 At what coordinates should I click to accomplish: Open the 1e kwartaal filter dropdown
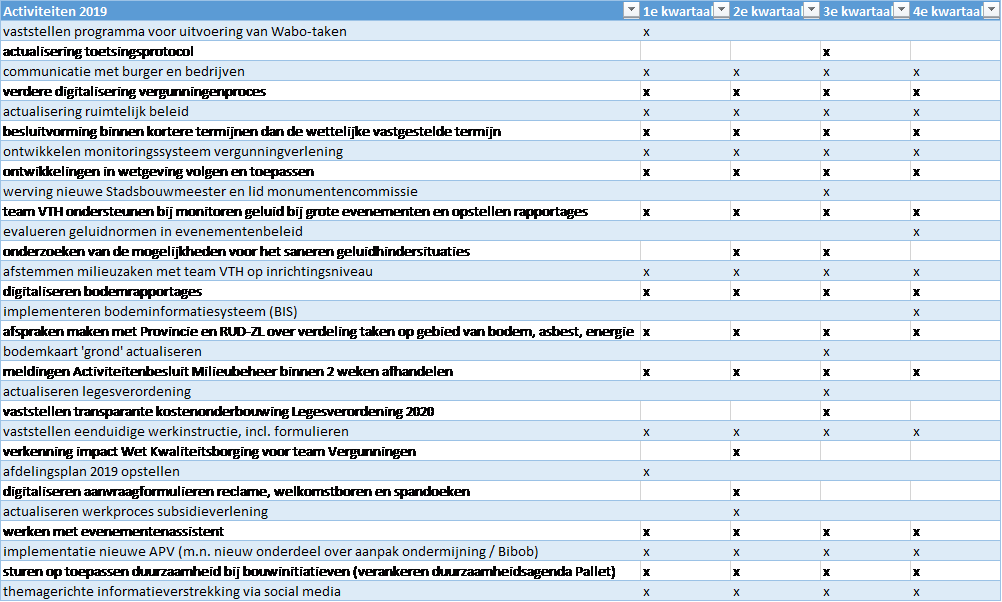pos(720,11)
